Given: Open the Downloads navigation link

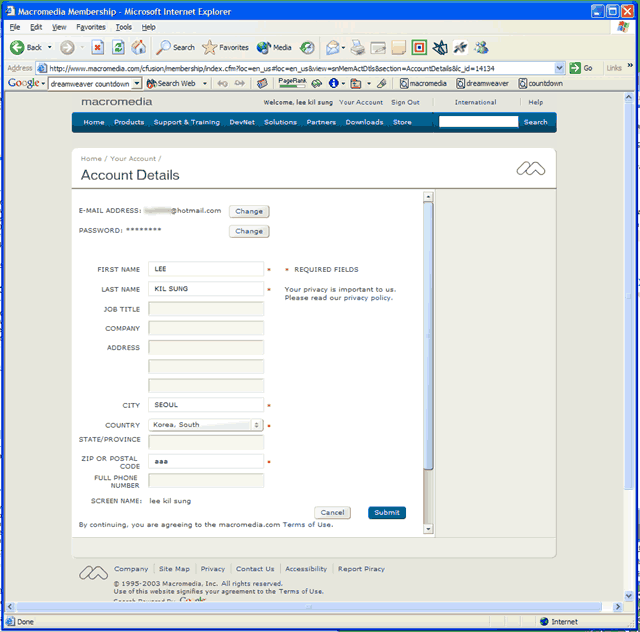Looking at the screenshot, I should pos(364,122).
